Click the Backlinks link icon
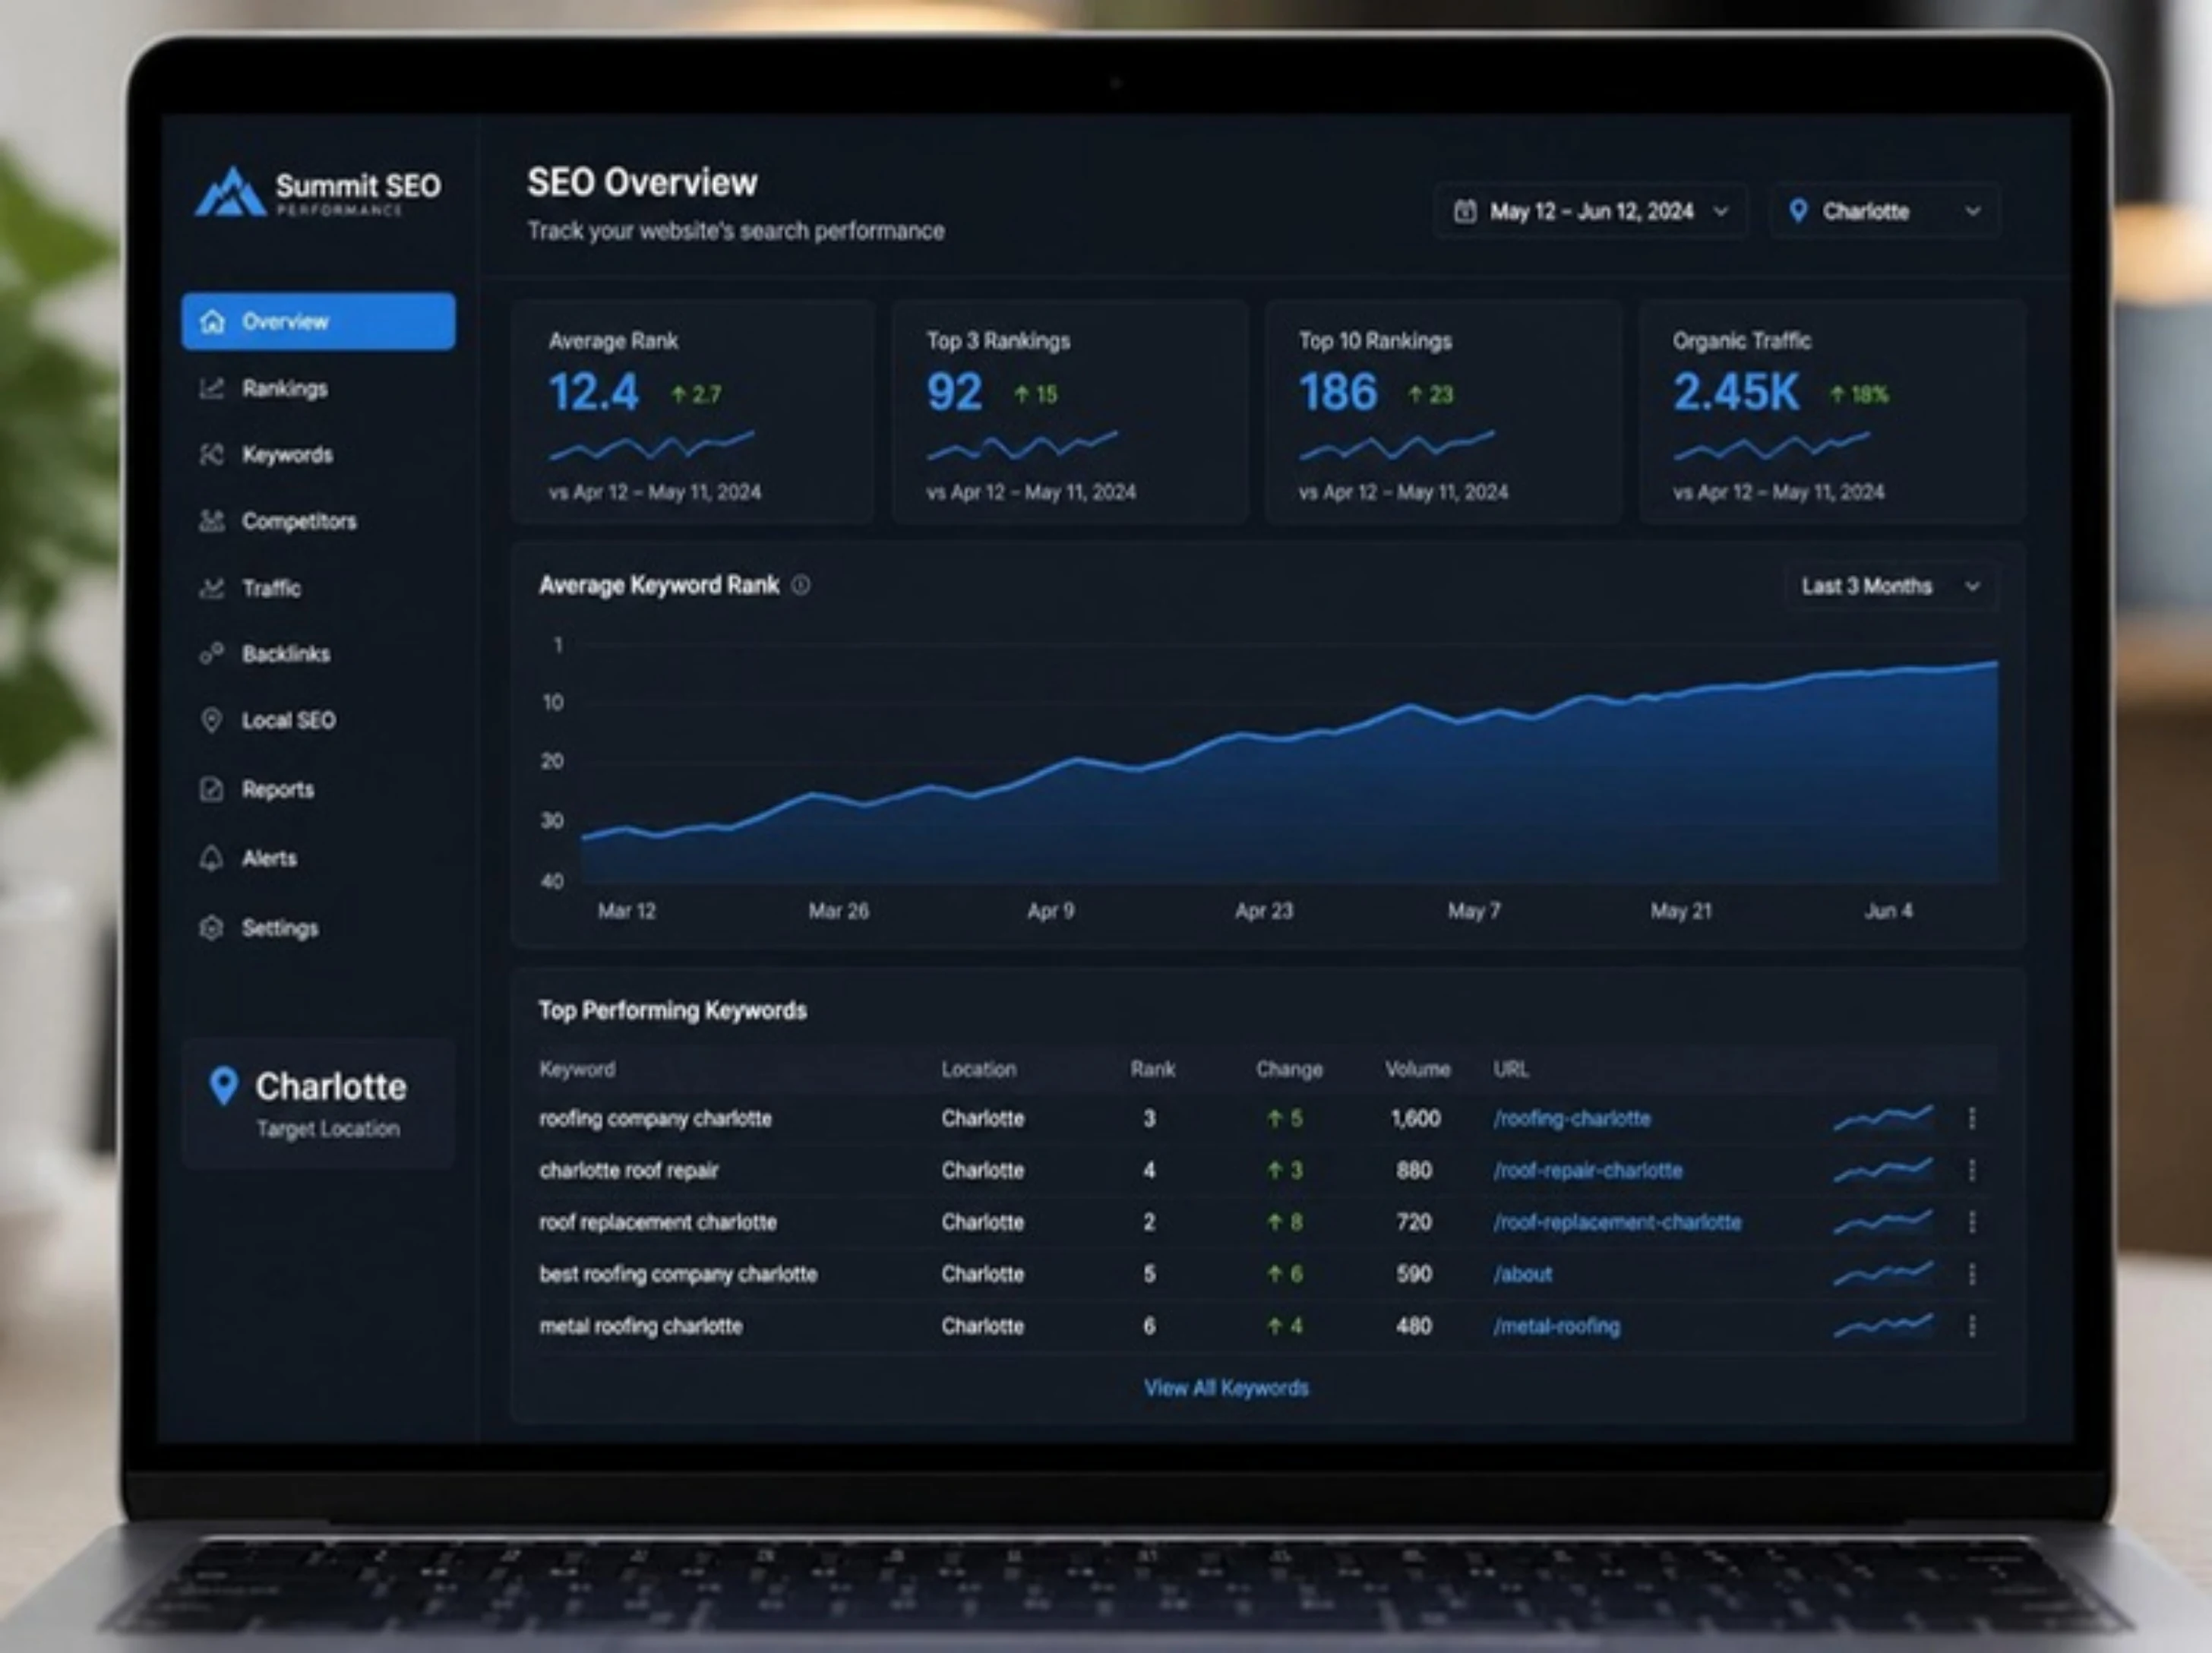Viewport: 2212px width, 1653px height. (x=211, y=654)
